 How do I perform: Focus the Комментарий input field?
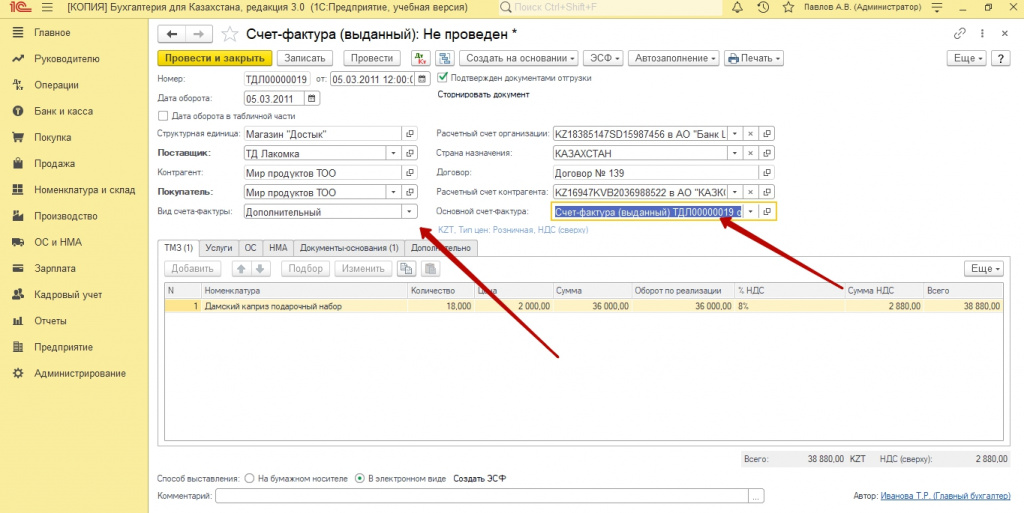[482, 496]
